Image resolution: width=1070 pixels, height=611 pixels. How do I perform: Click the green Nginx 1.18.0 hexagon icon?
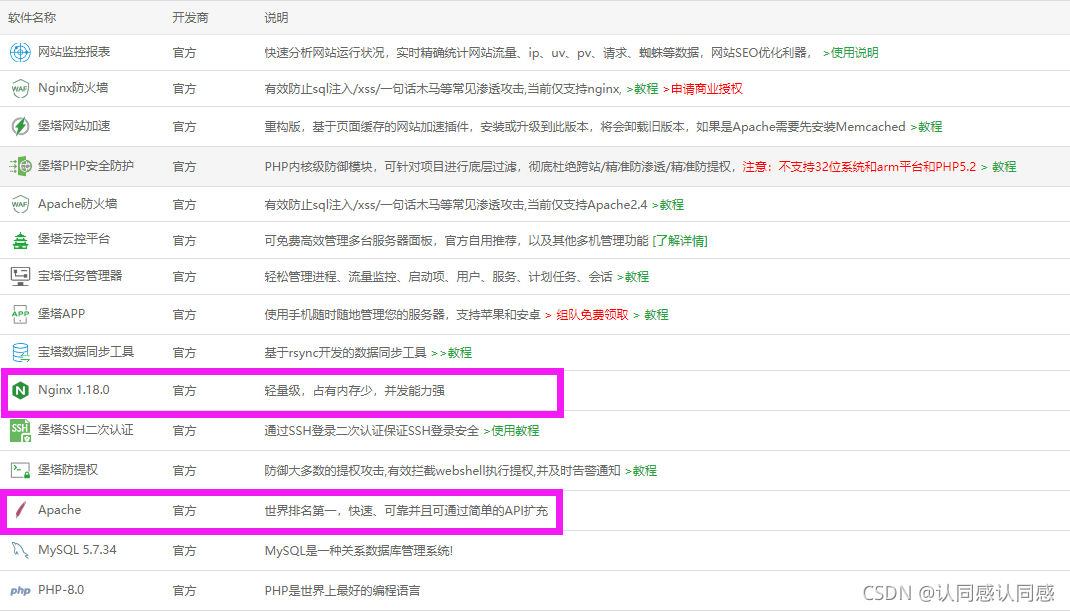pos(20,390)
